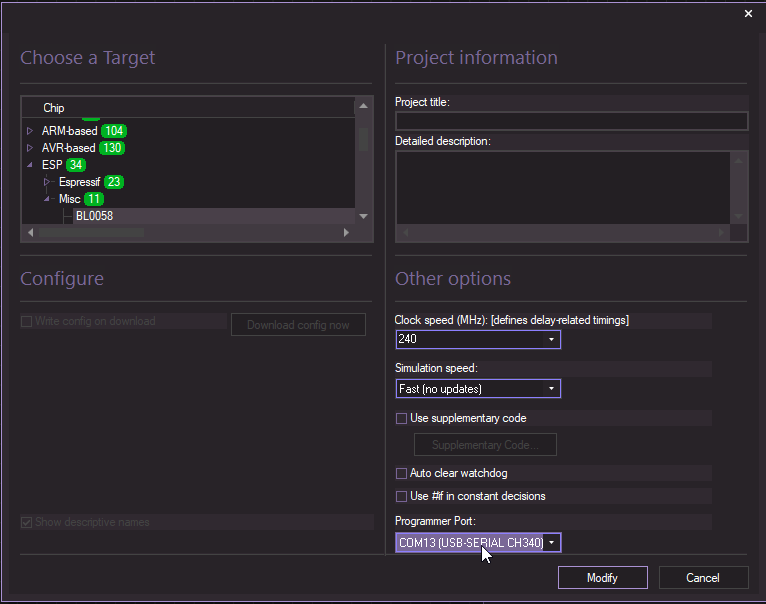766x604 pixels.
Task: Open the Simulation speed dropdown
Action: 552,388
